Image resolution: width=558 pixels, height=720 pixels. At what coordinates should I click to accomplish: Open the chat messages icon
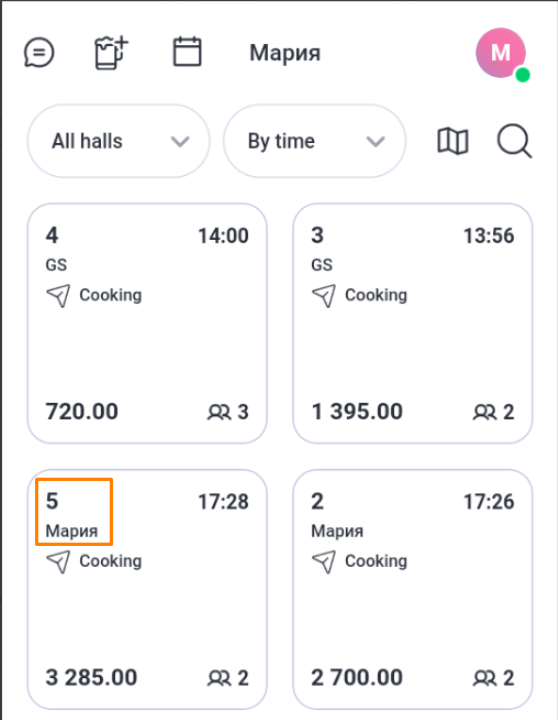point(39,52)
